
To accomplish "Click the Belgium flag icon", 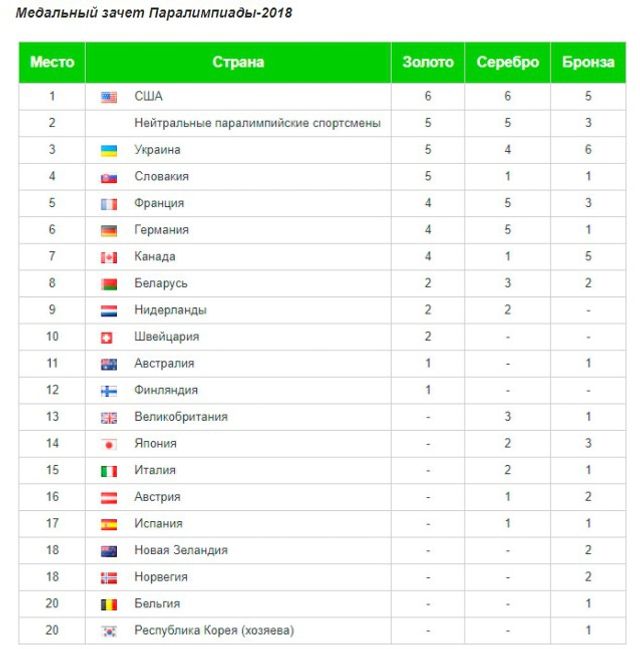I will coord(109,604).
